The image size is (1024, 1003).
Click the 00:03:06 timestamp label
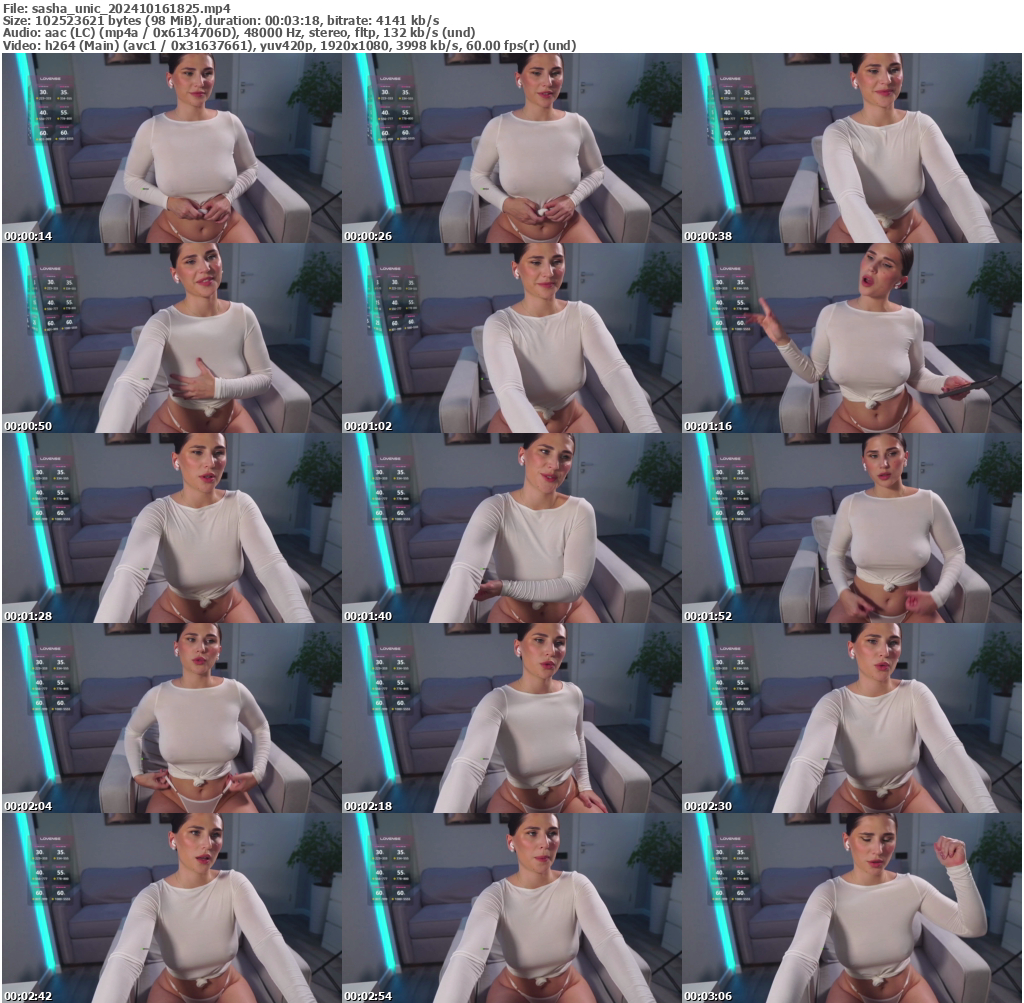[708, 996]
